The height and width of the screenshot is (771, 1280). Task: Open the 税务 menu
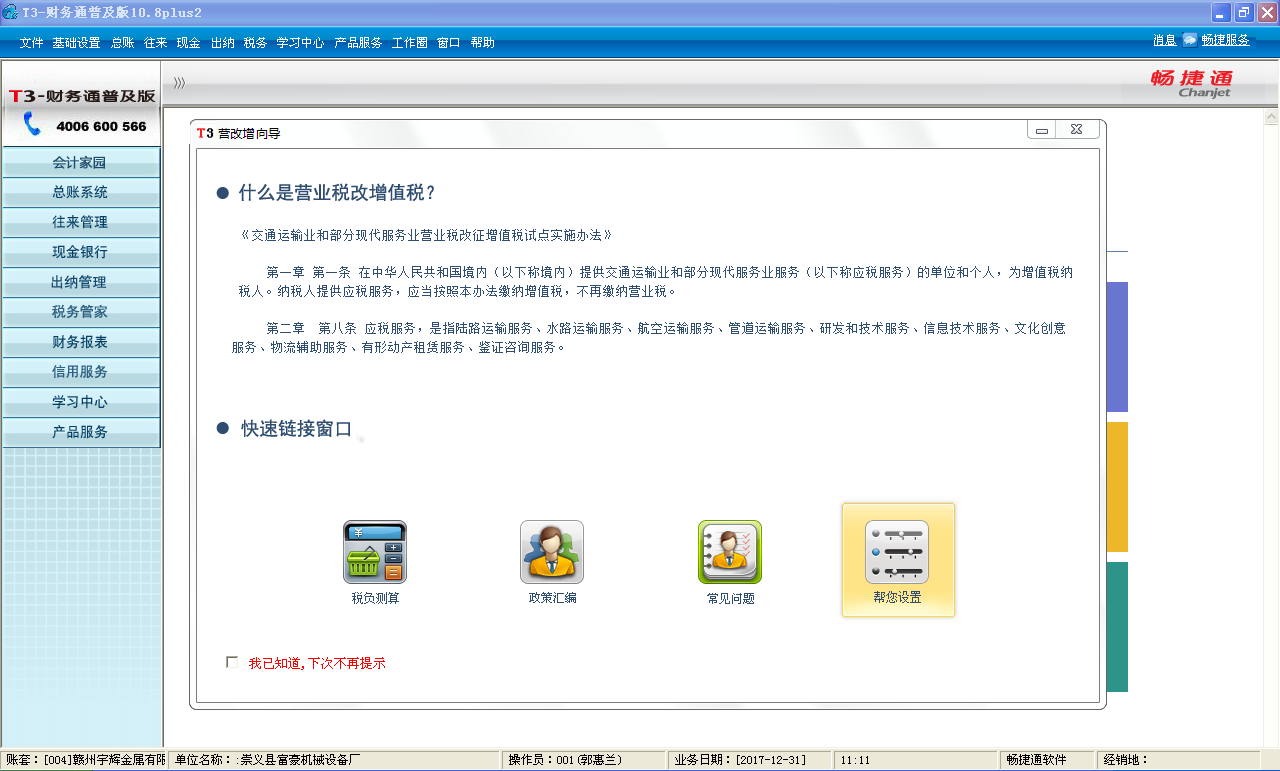(255, 43)
